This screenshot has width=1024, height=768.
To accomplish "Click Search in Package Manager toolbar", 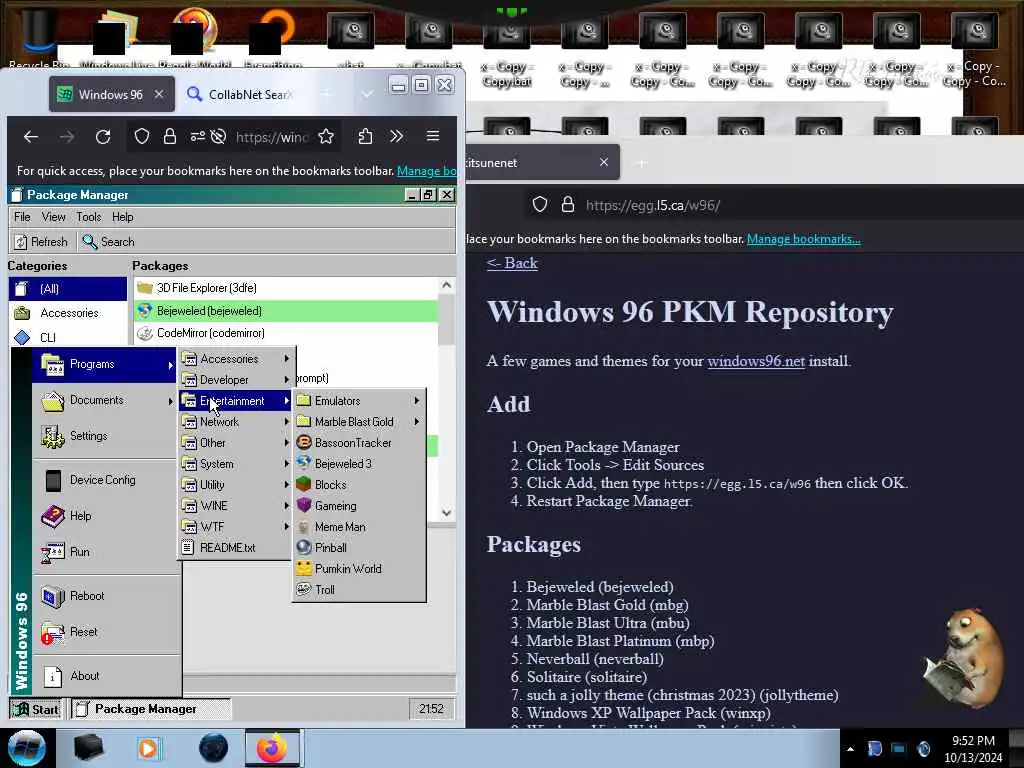I will [x=108, y=242].
